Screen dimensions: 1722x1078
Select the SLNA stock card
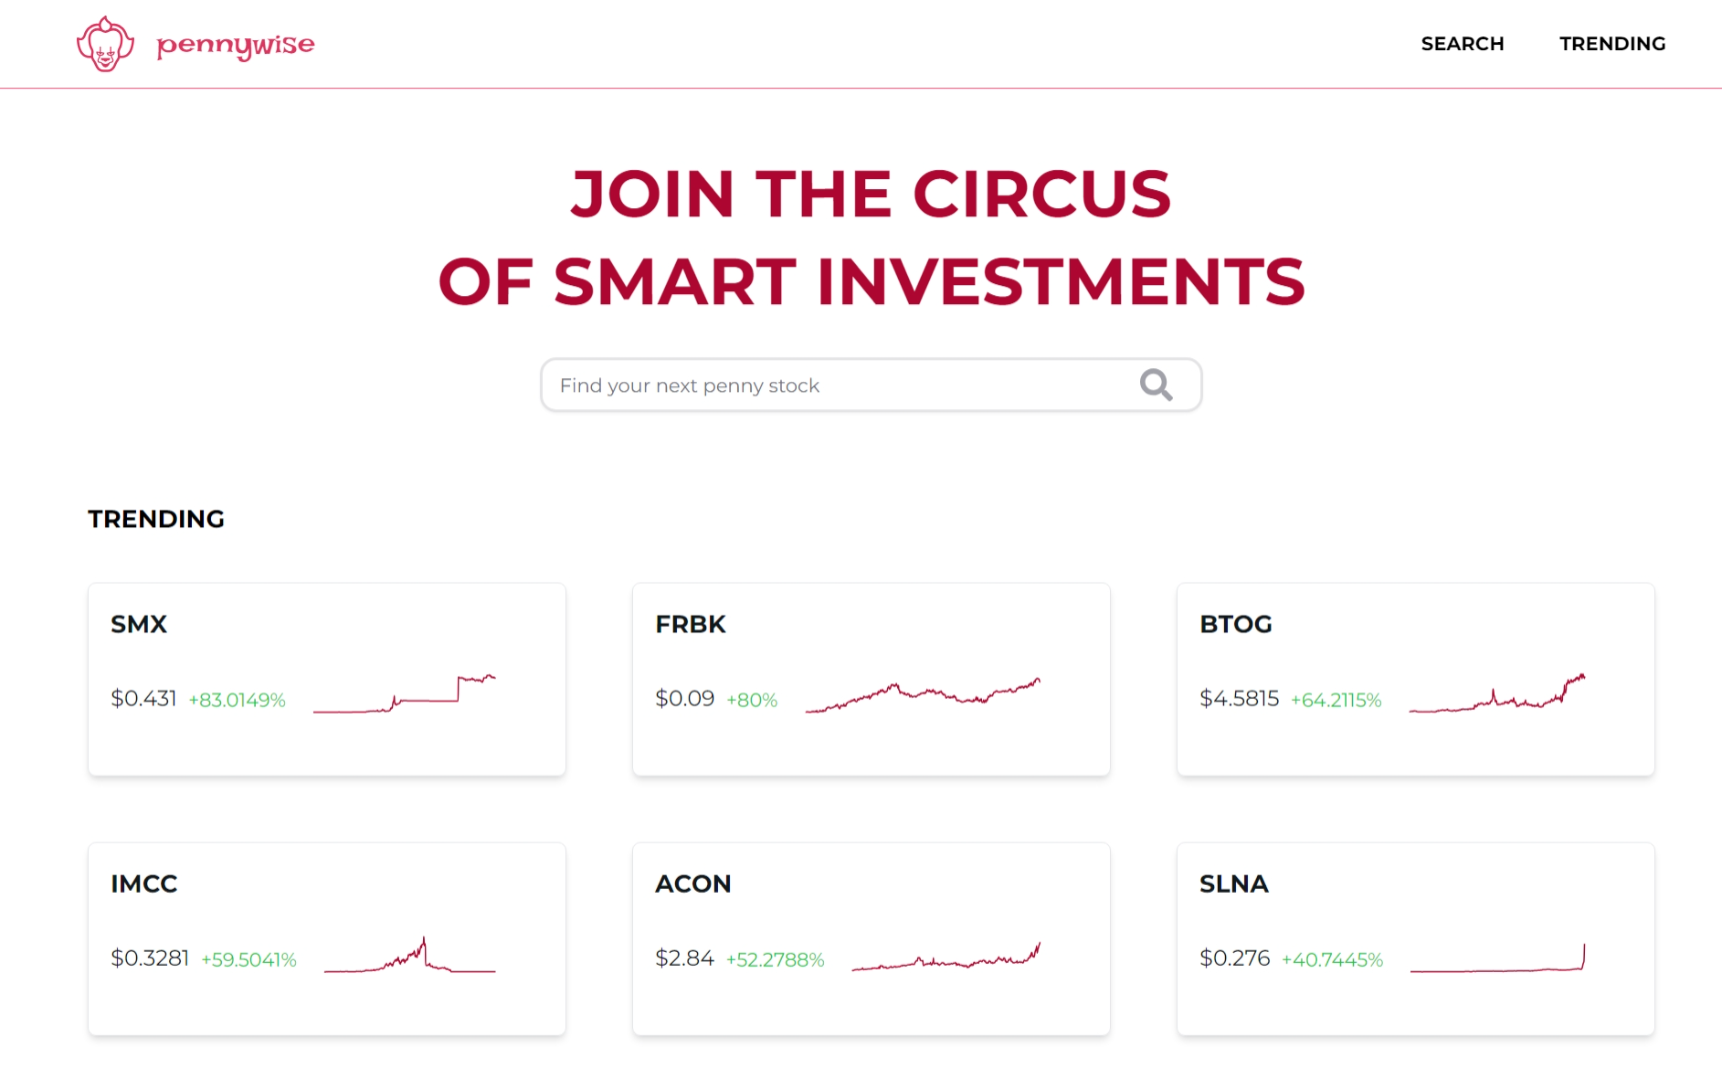click(x=1415, y=938)
